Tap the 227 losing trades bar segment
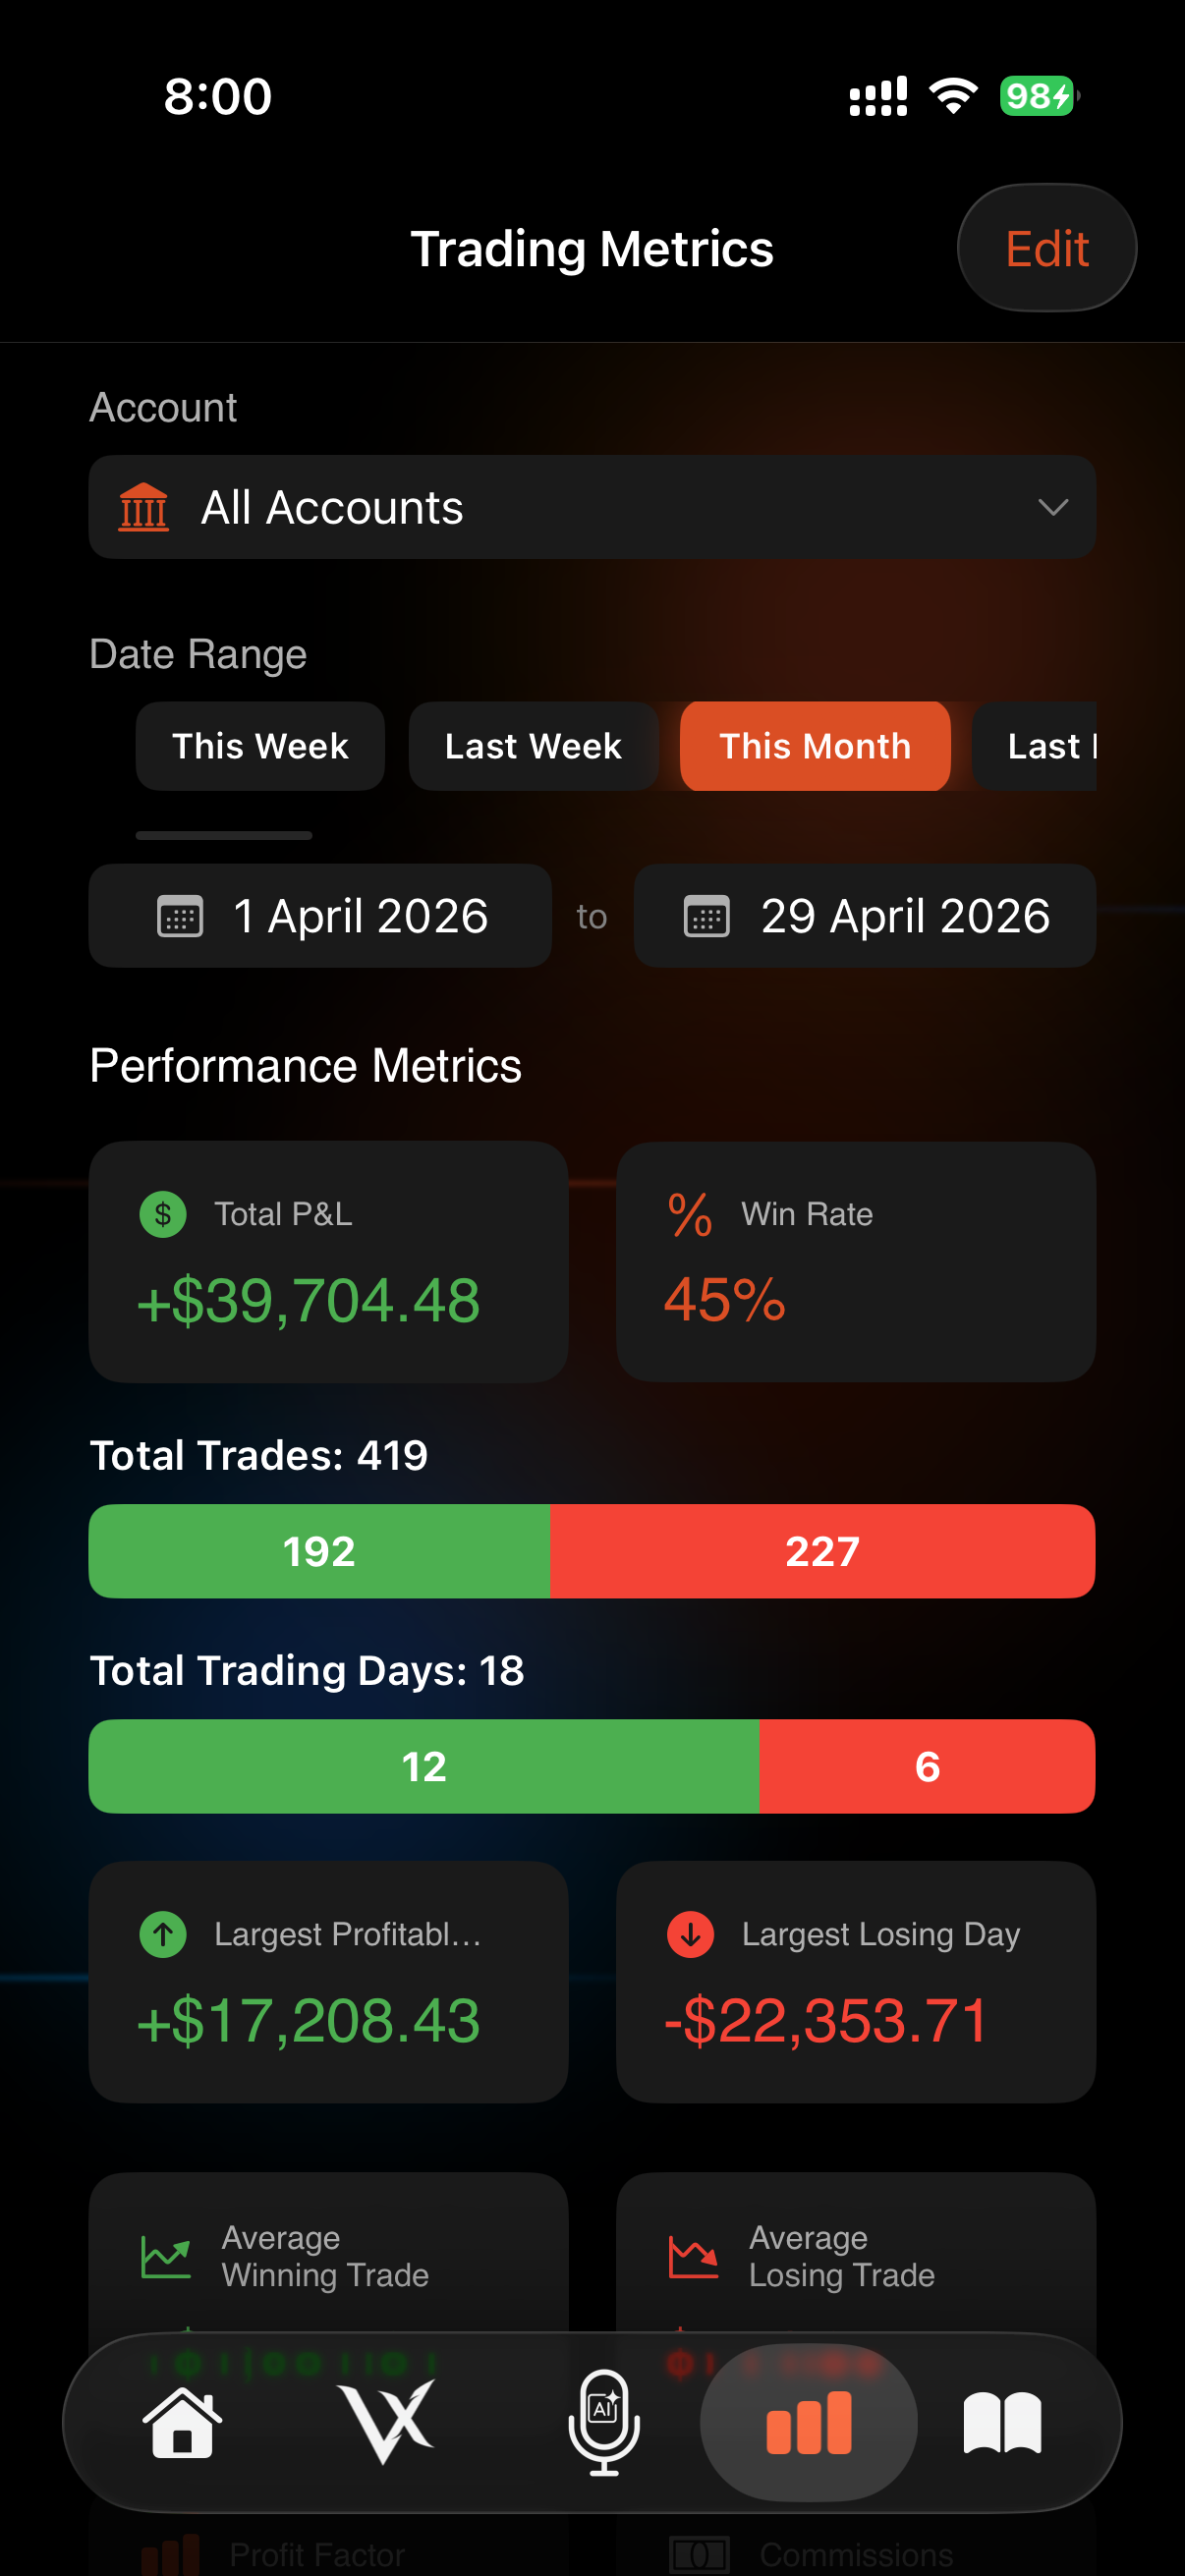Viewport: 1185px width, 2576px height. tap(822, 1551)
